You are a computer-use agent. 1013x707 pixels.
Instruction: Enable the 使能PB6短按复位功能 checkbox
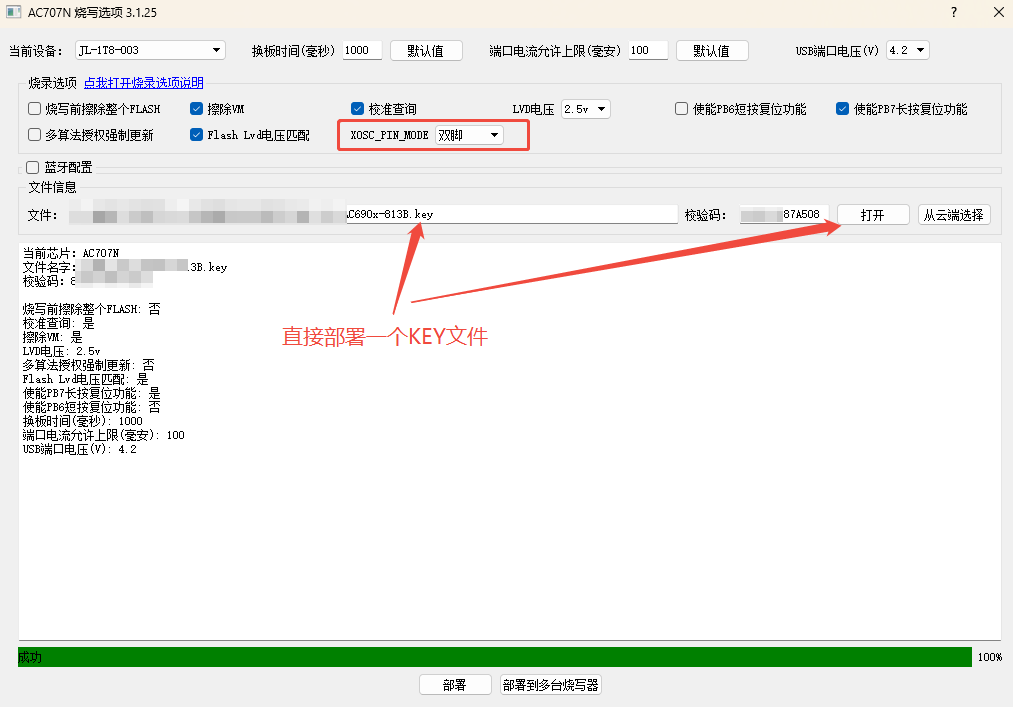pyautogui.click(x=682, y=109)
